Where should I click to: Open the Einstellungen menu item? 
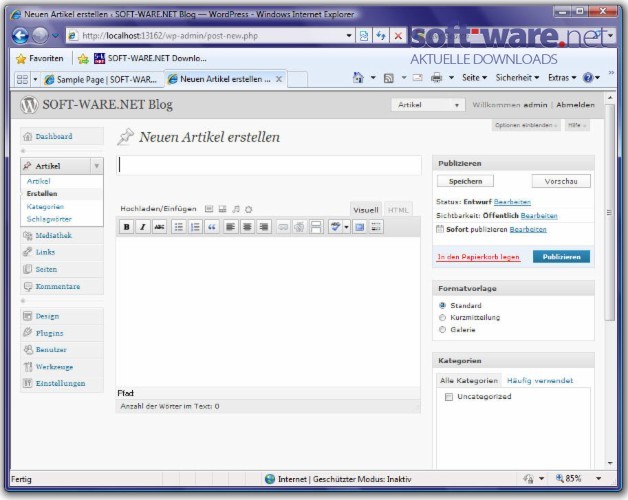(62, 383)
